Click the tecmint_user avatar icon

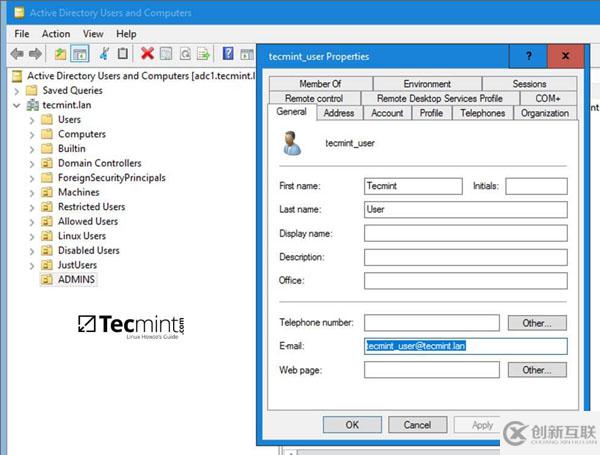point(292,143)
